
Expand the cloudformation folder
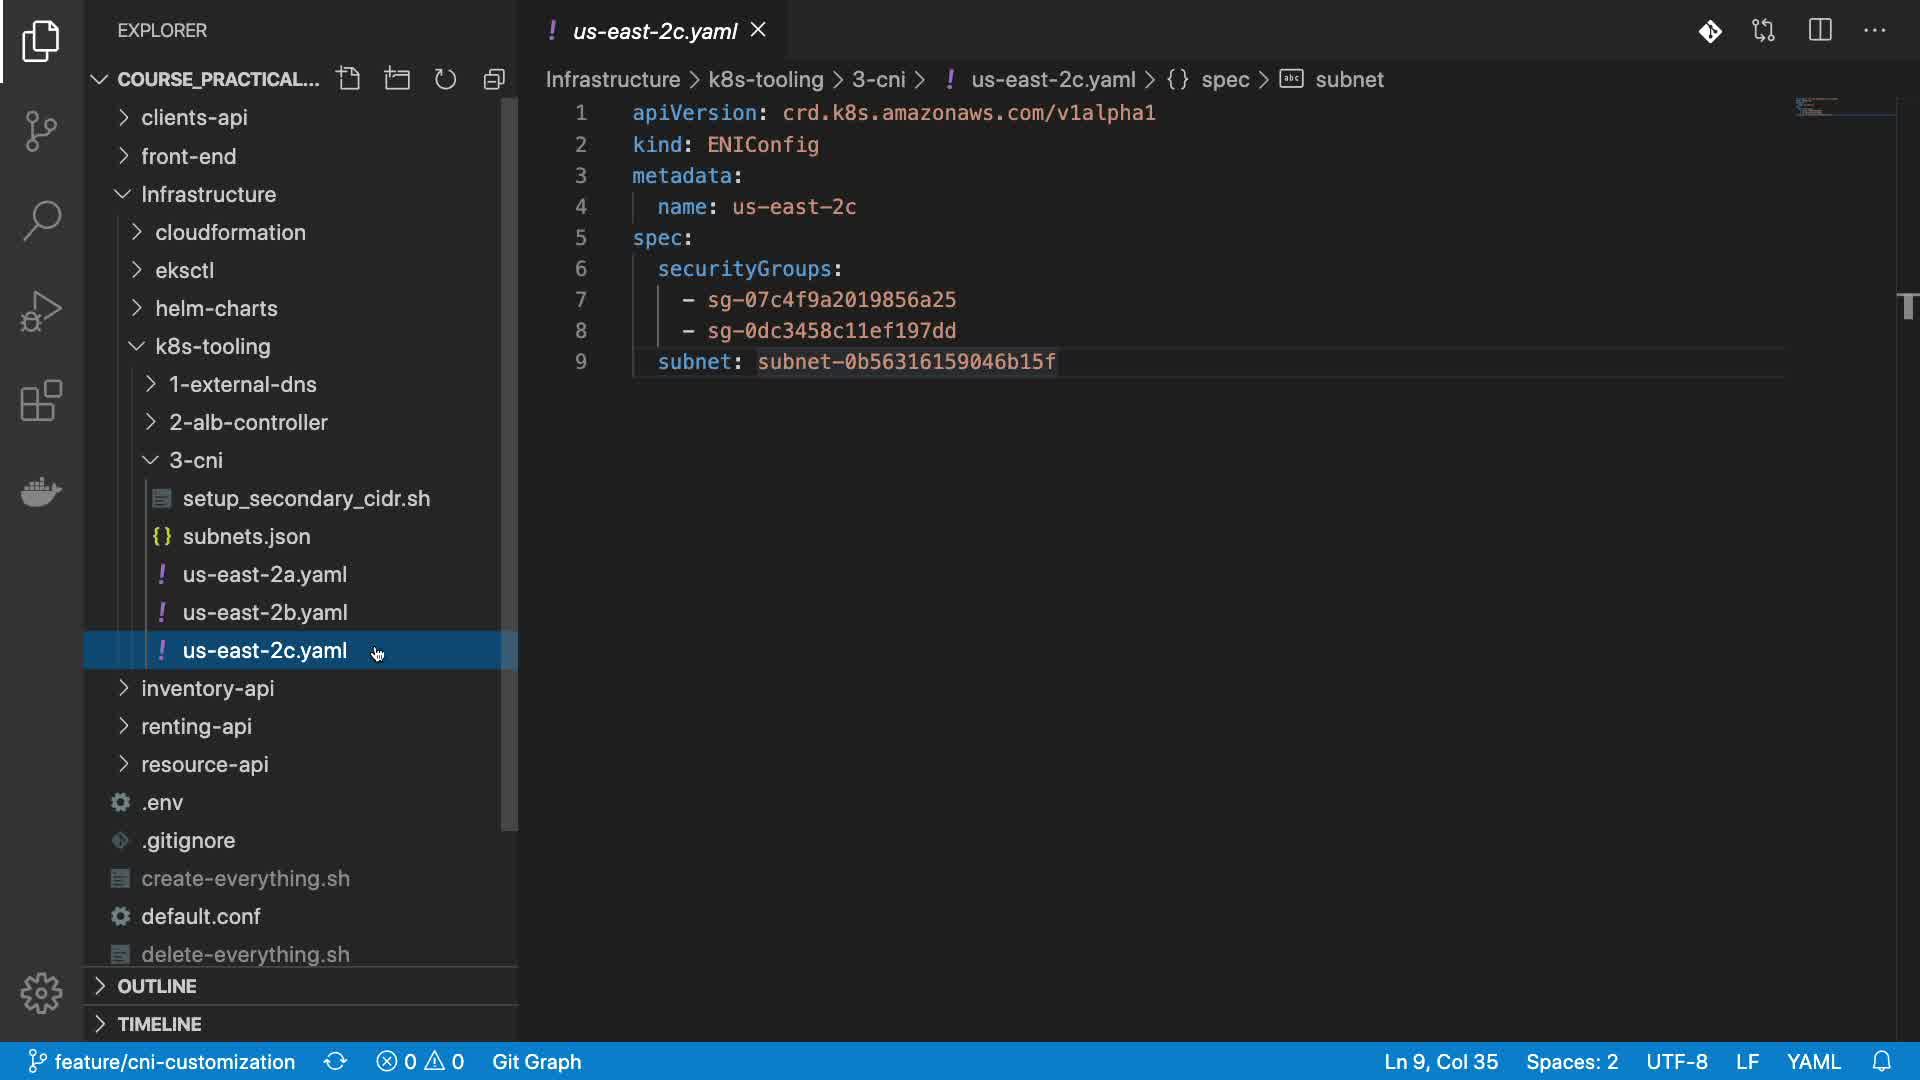click(230, 232)
